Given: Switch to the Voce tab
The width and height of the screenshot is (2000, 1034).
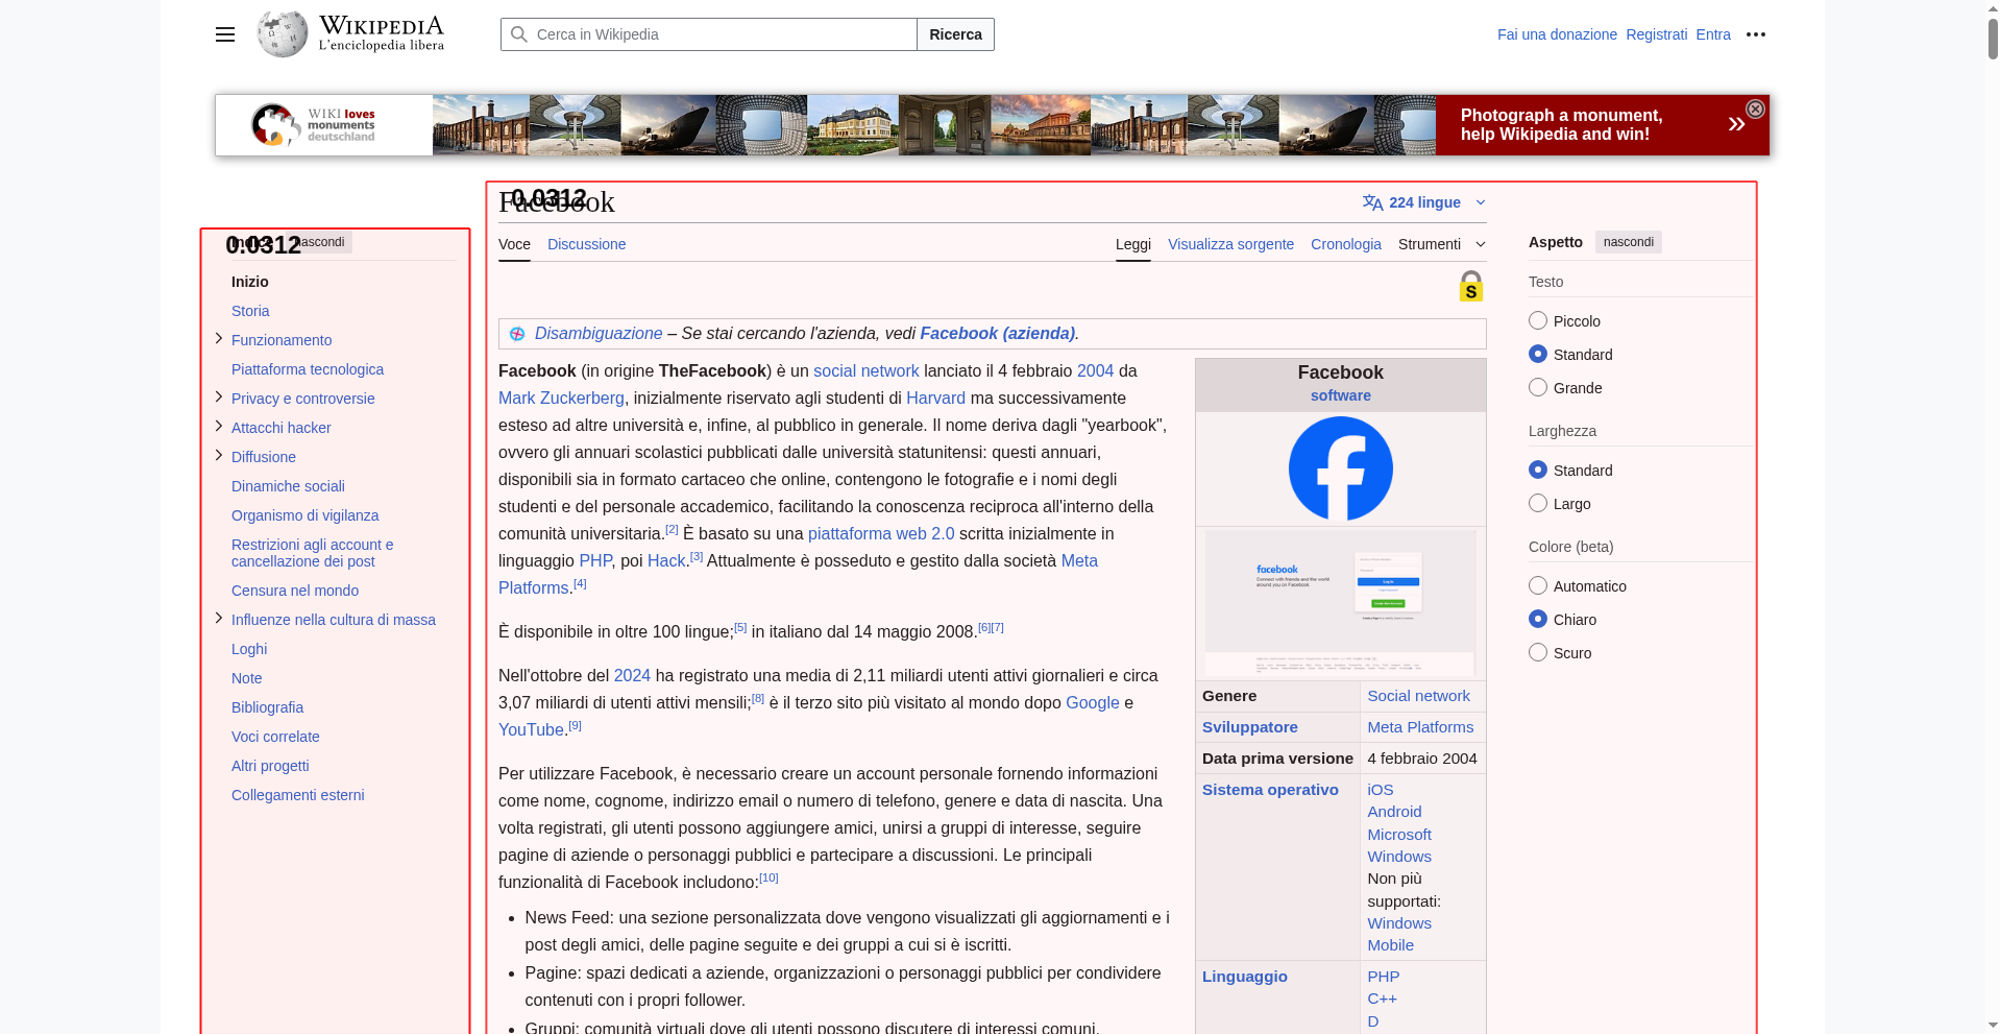Looking at the screenshot, I should tap(514, 244).
